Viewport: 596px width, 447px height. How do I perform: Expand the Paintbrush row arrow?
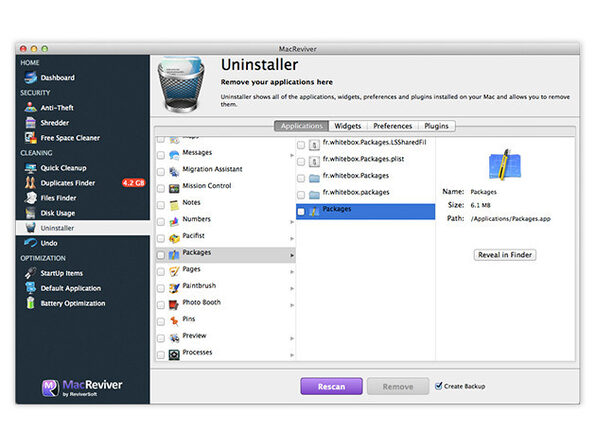[x=292, y=289]
